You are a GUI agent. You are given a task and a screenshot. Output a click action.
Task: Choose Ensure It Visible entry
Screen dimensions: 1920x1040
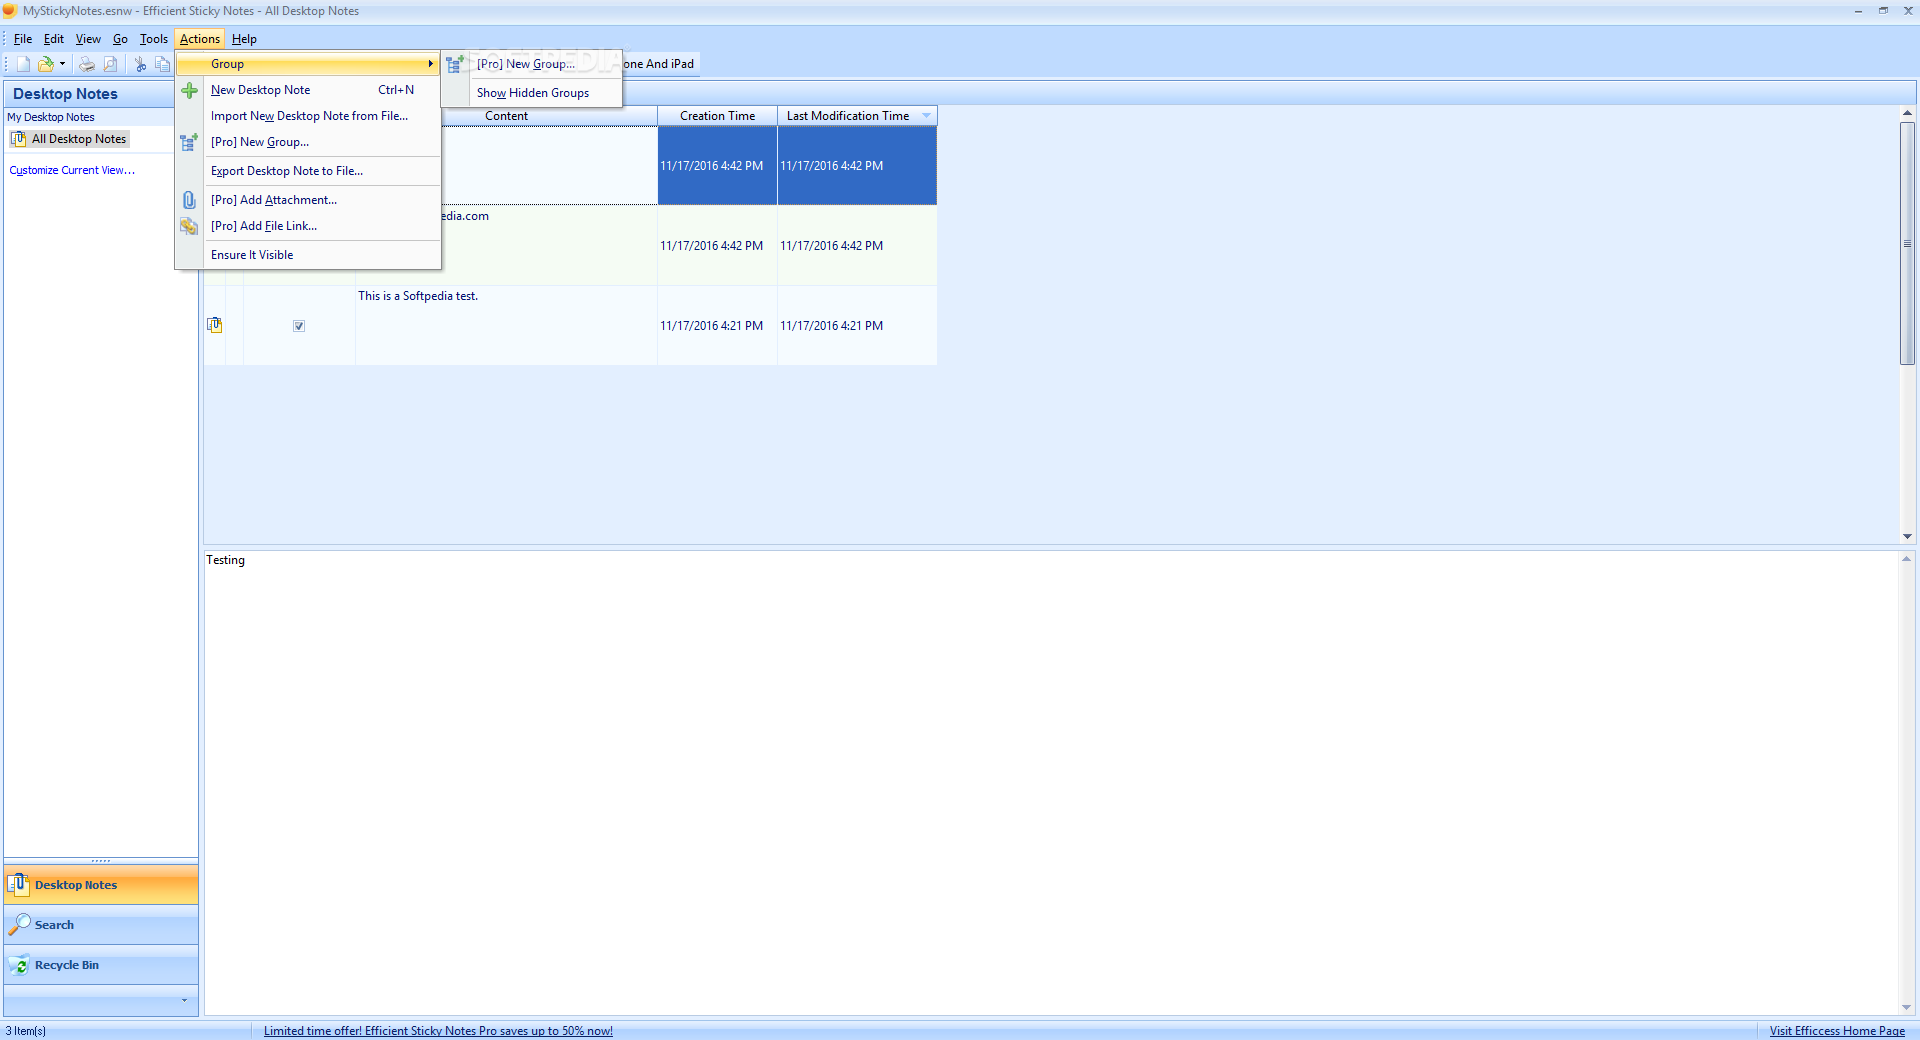[308, 255]
